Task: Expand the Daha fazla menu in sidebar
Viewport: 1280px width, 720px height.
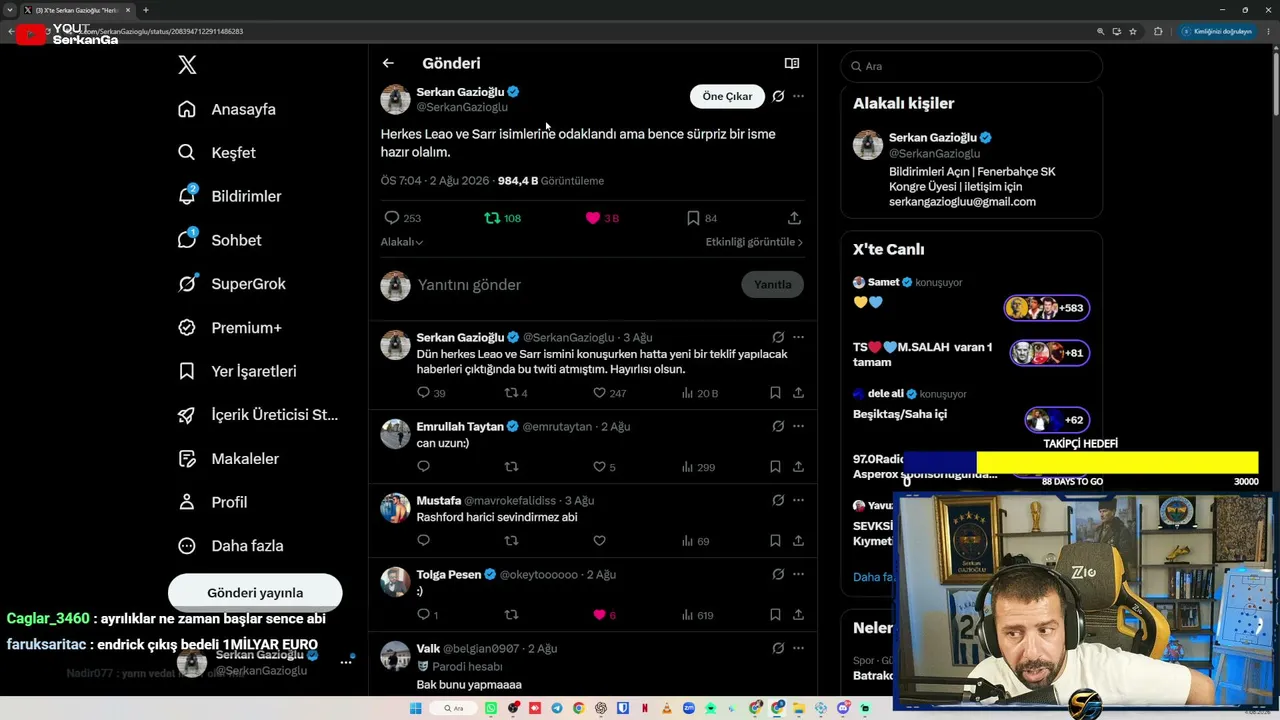Action: 232,546
